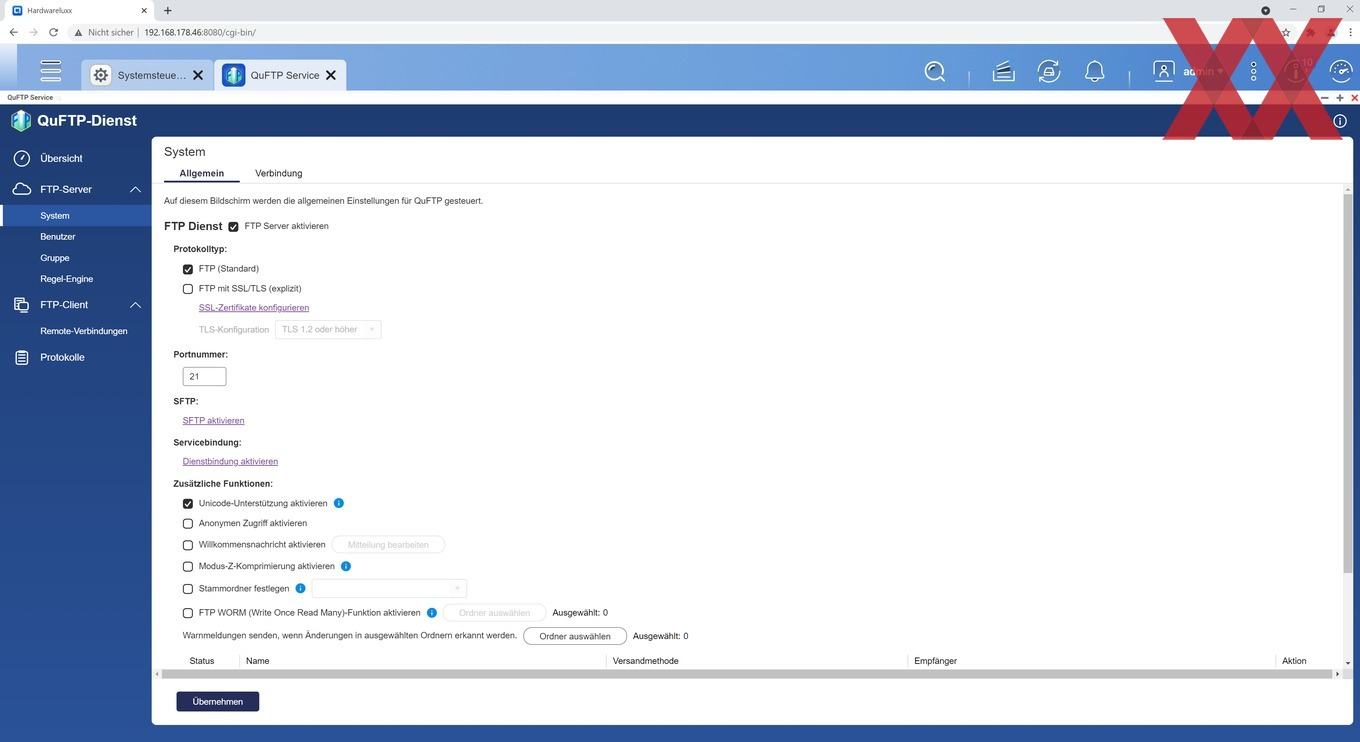Switch to the Verbindung tab
1360x742 pixels.
(279, 173)
